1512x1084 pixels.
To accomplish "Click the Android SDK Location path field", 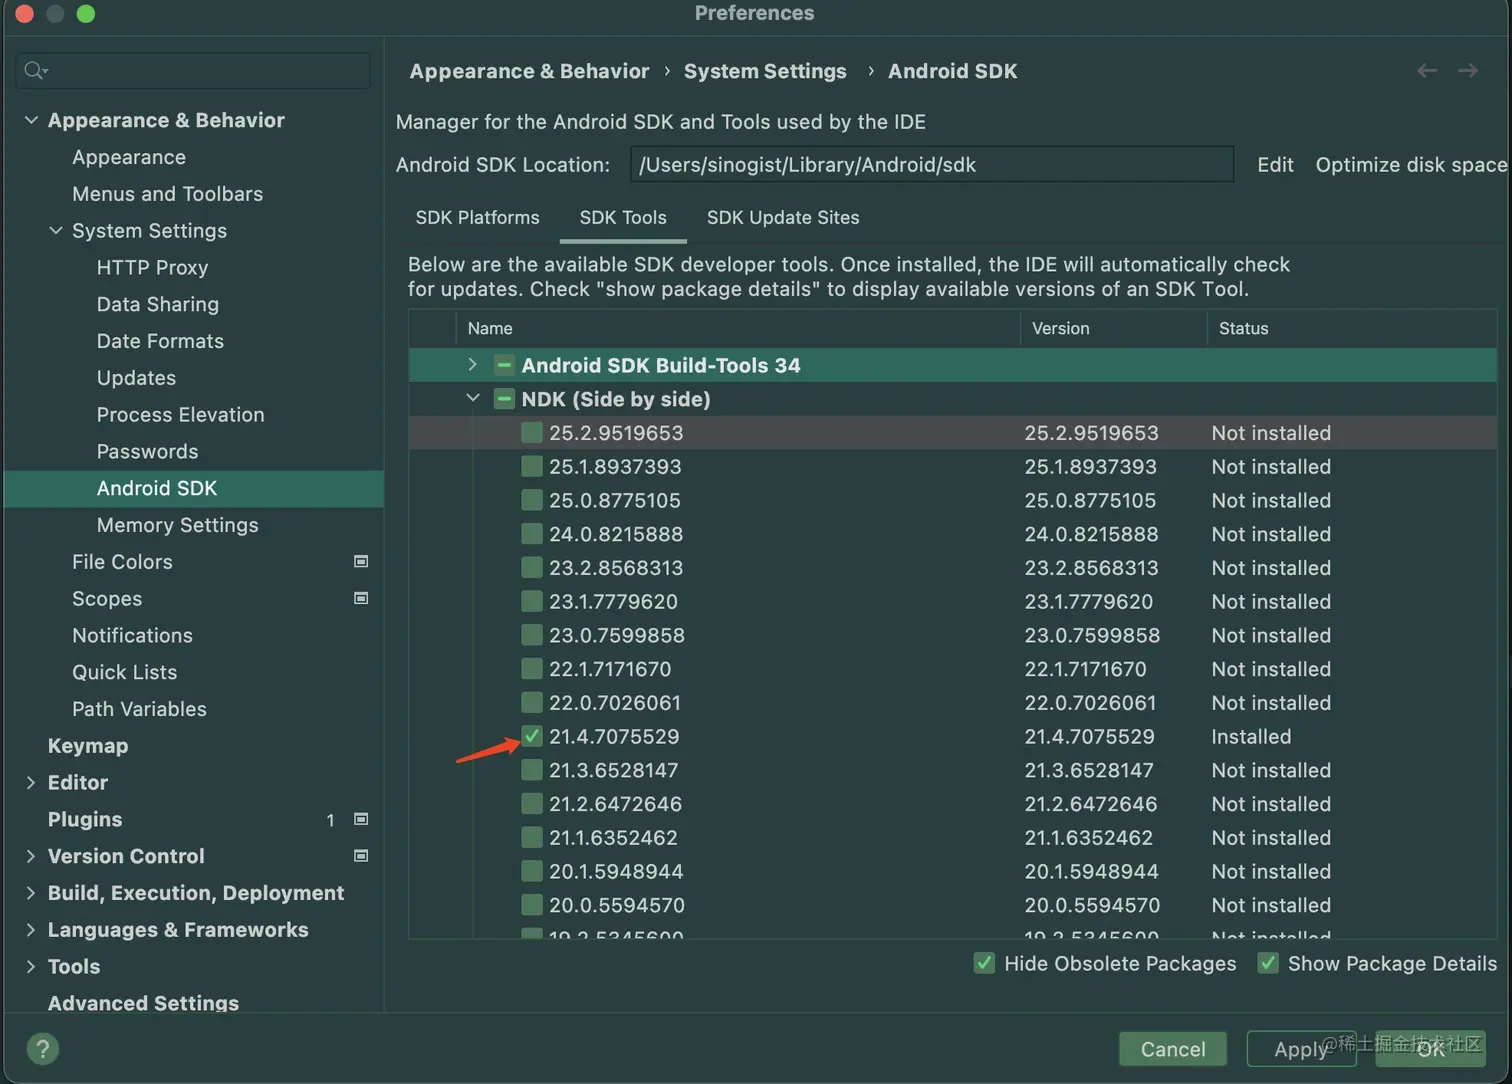I will (x=931, y=165).
